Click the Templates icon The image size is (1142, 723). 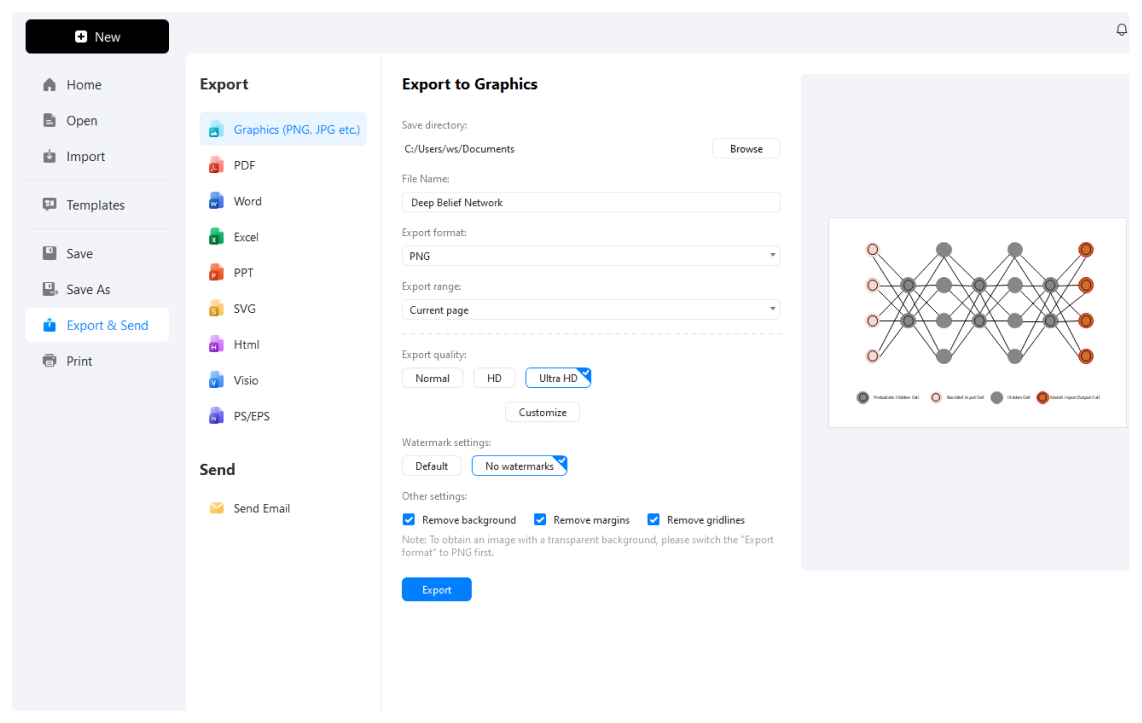50,205
